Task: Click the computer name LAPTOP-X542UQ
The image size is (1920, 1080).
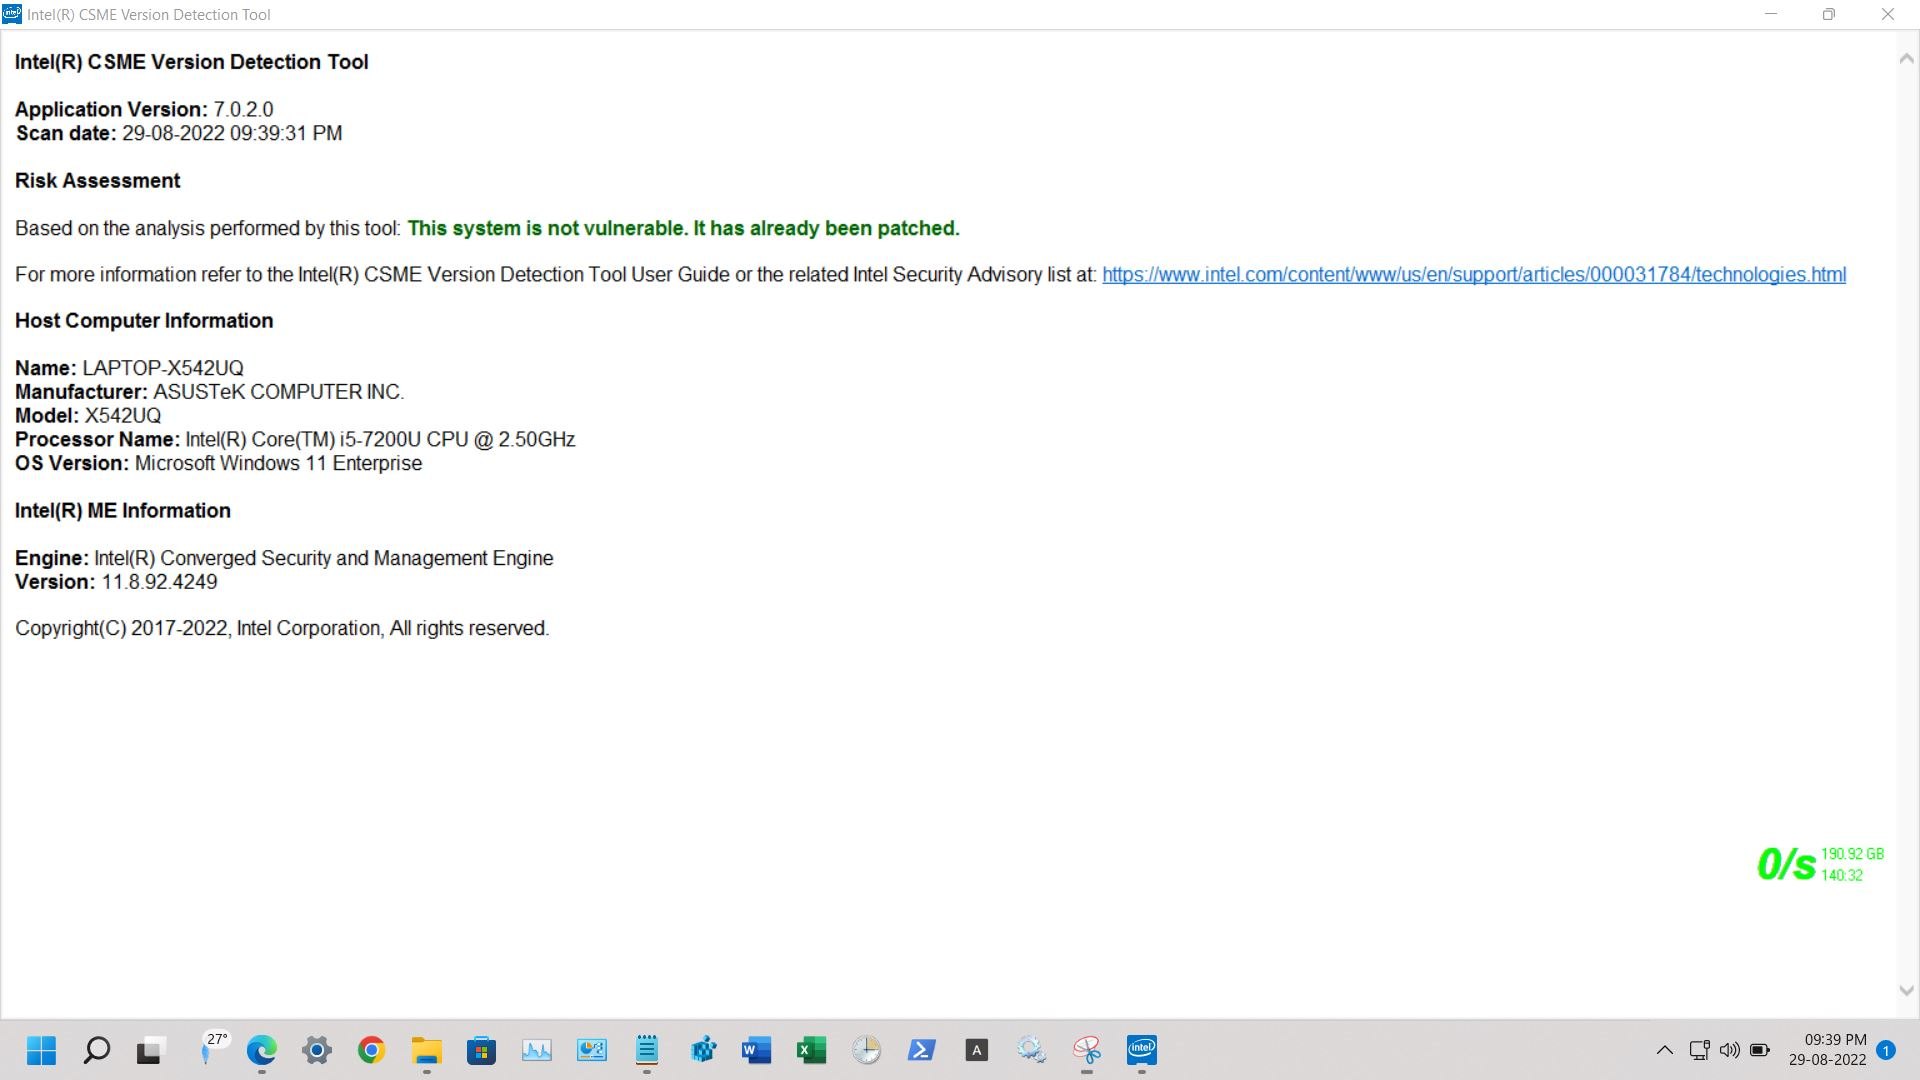Action: point(163,369)
